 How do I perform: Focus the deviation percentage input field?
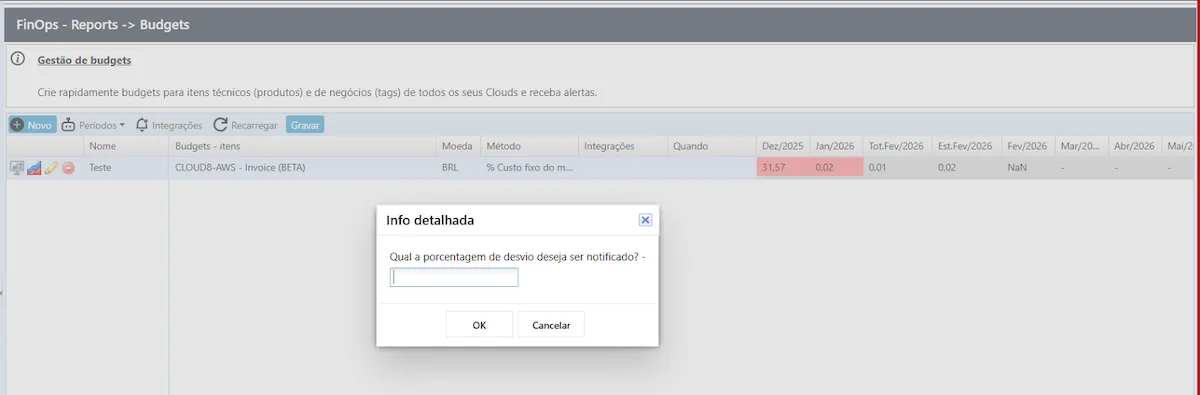coord(455,278)
